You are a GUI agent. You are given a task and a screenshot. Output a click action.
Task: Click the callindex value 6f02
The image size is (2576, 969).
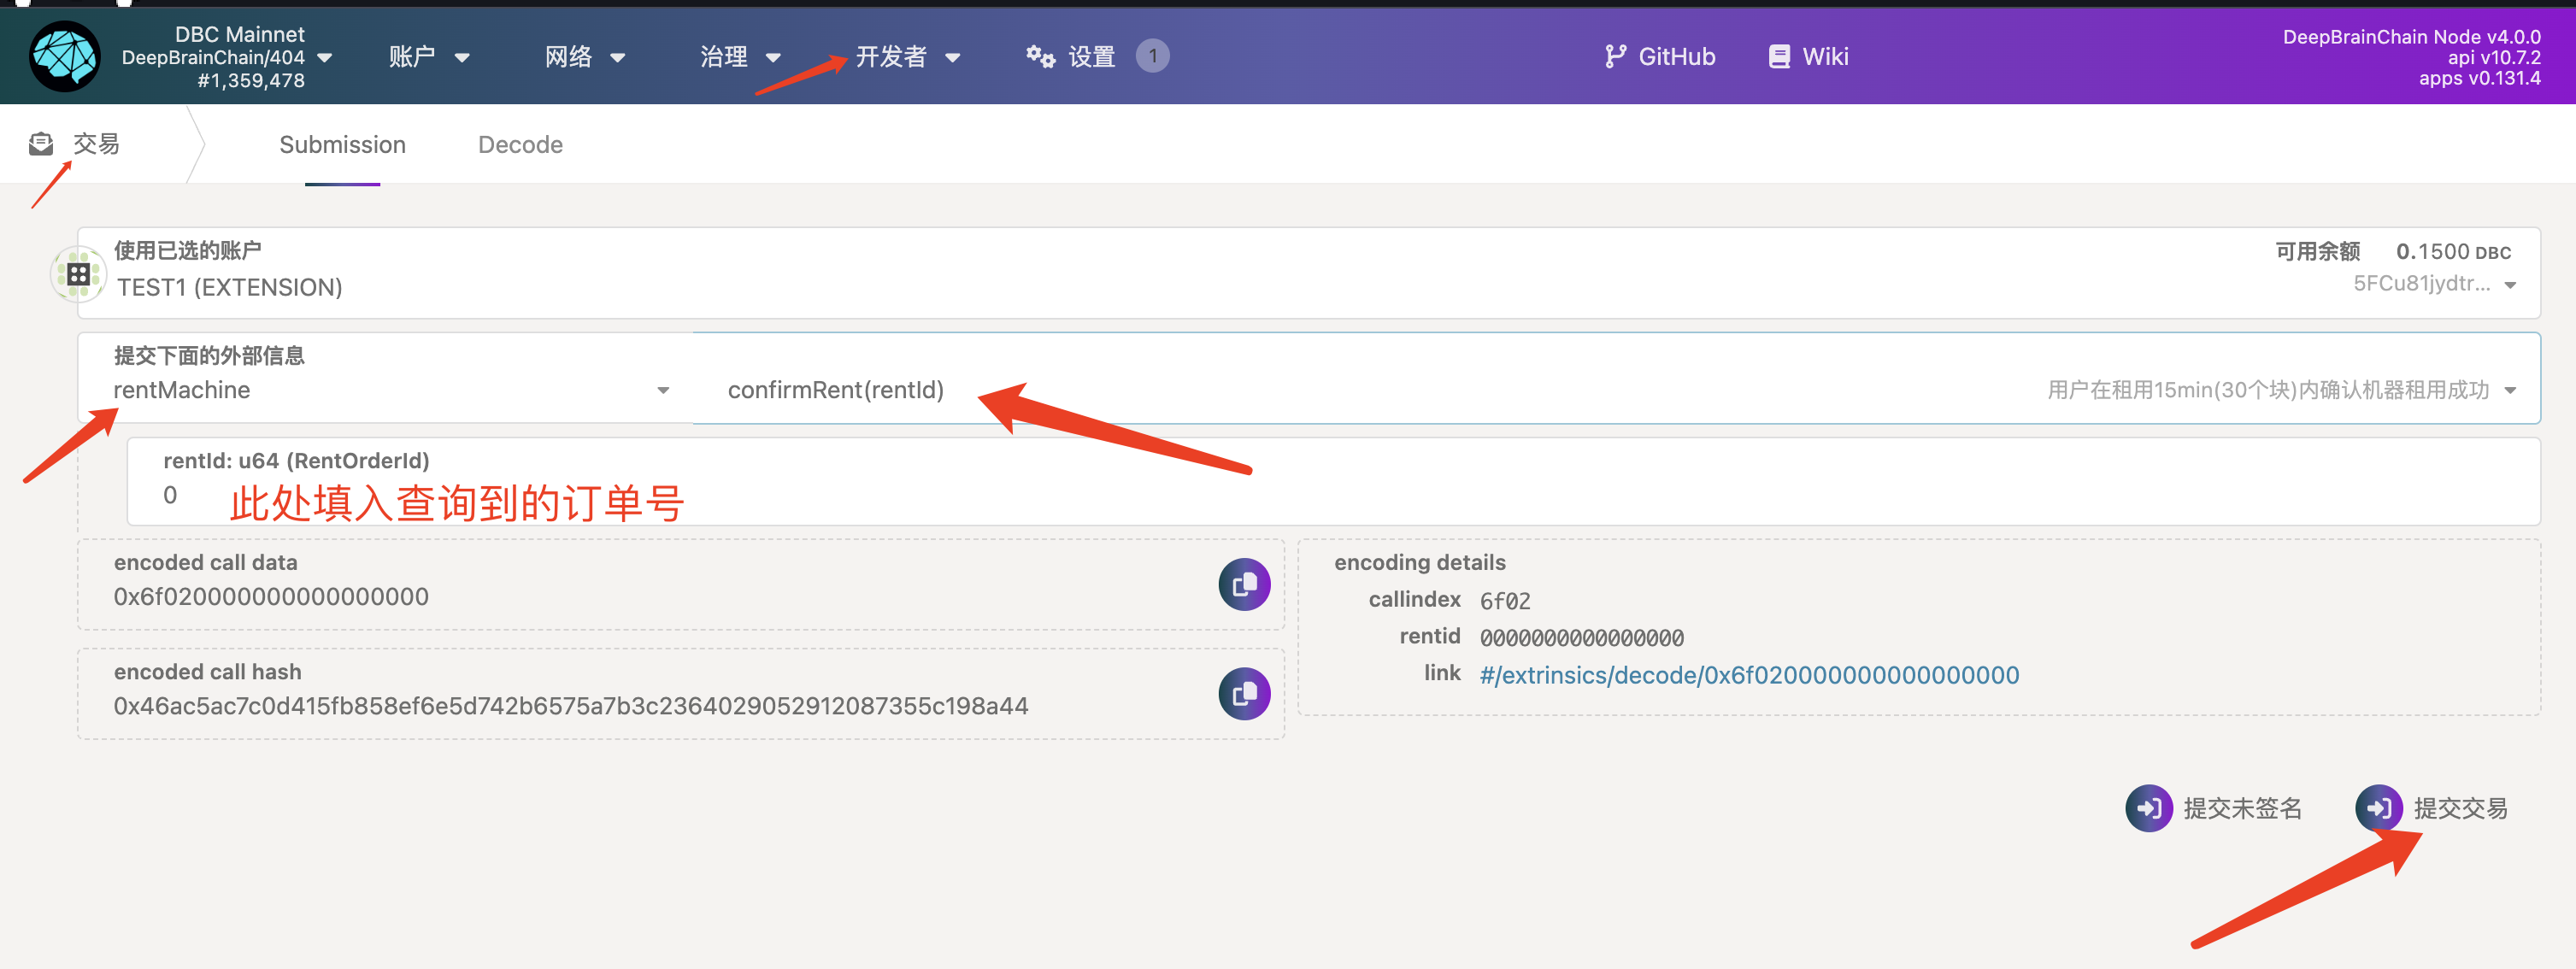(x=1505, y=601)
